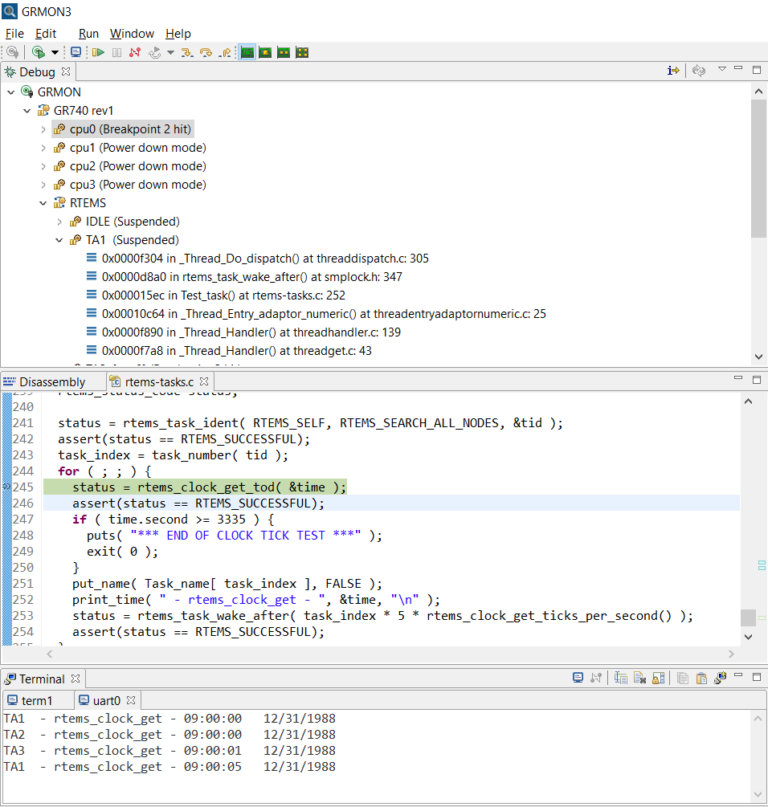Screen dimensions: 768x807
Task: Collapse the TA1 (Suspended) thread node
Action: point(59,240)
